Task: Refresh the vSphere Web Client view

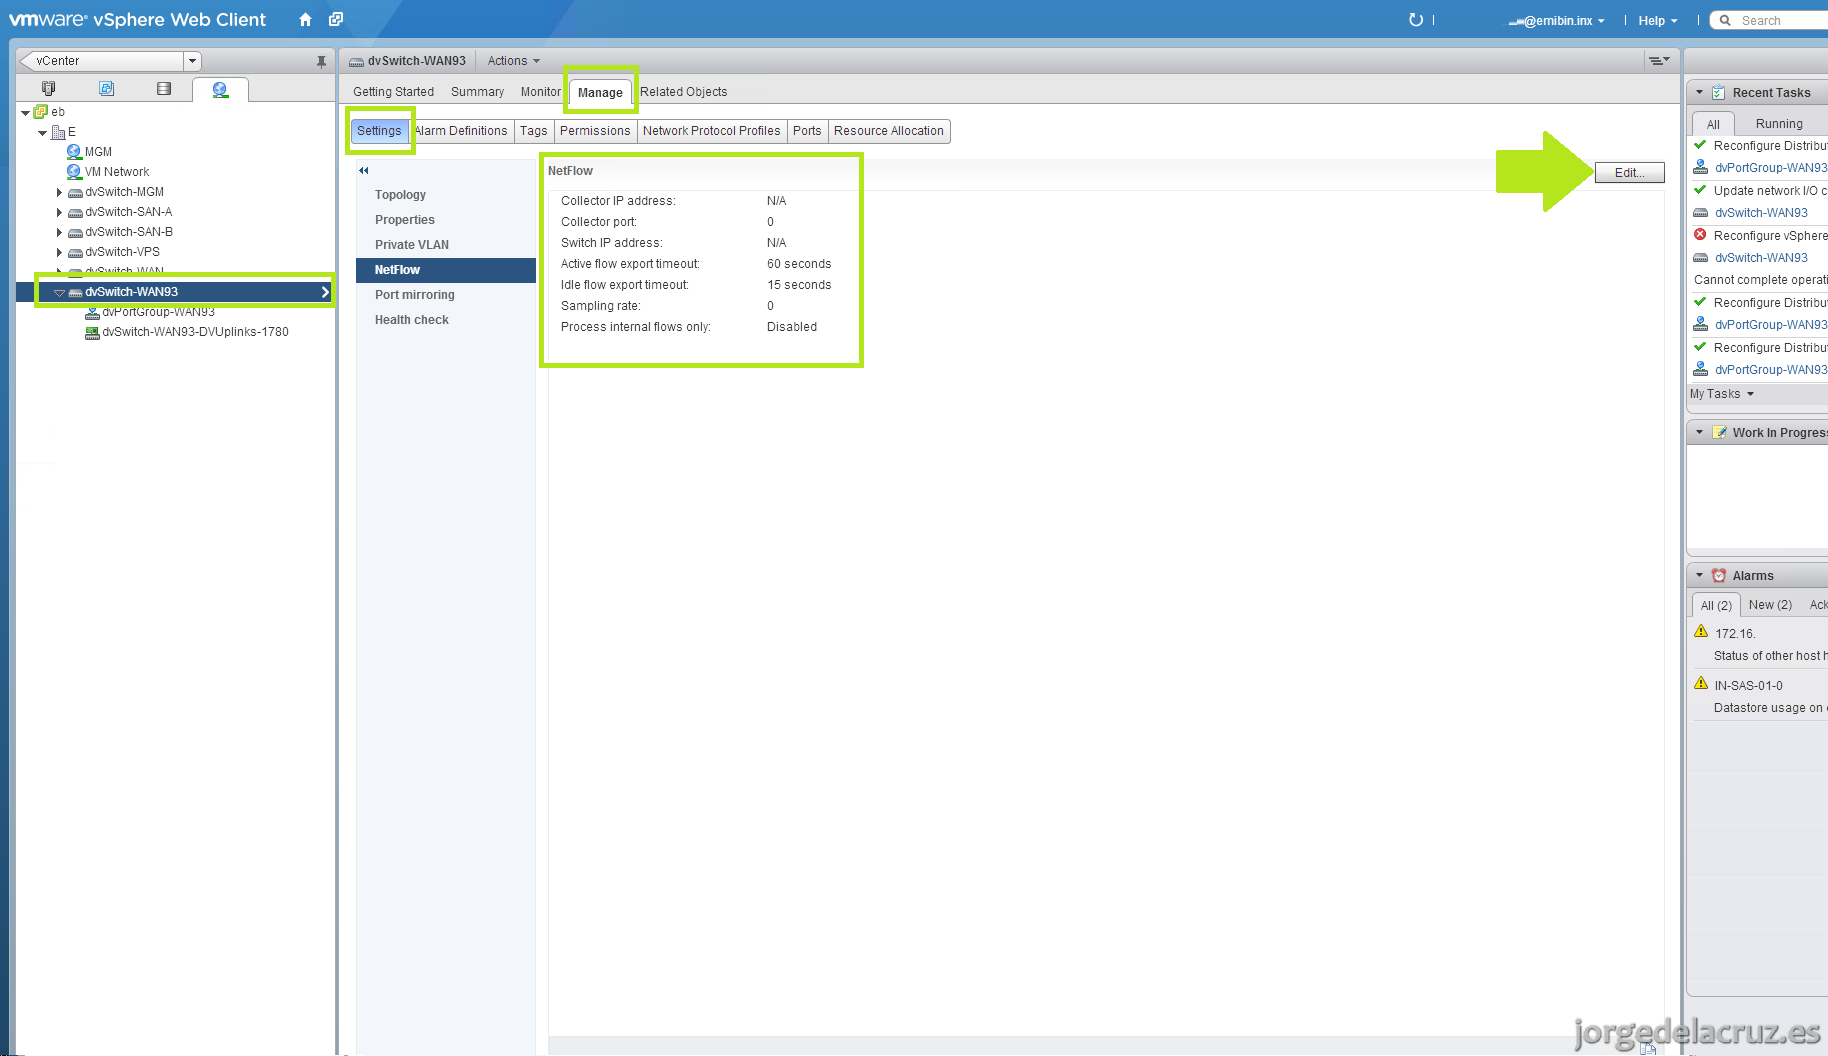Action: point(1416,20)
